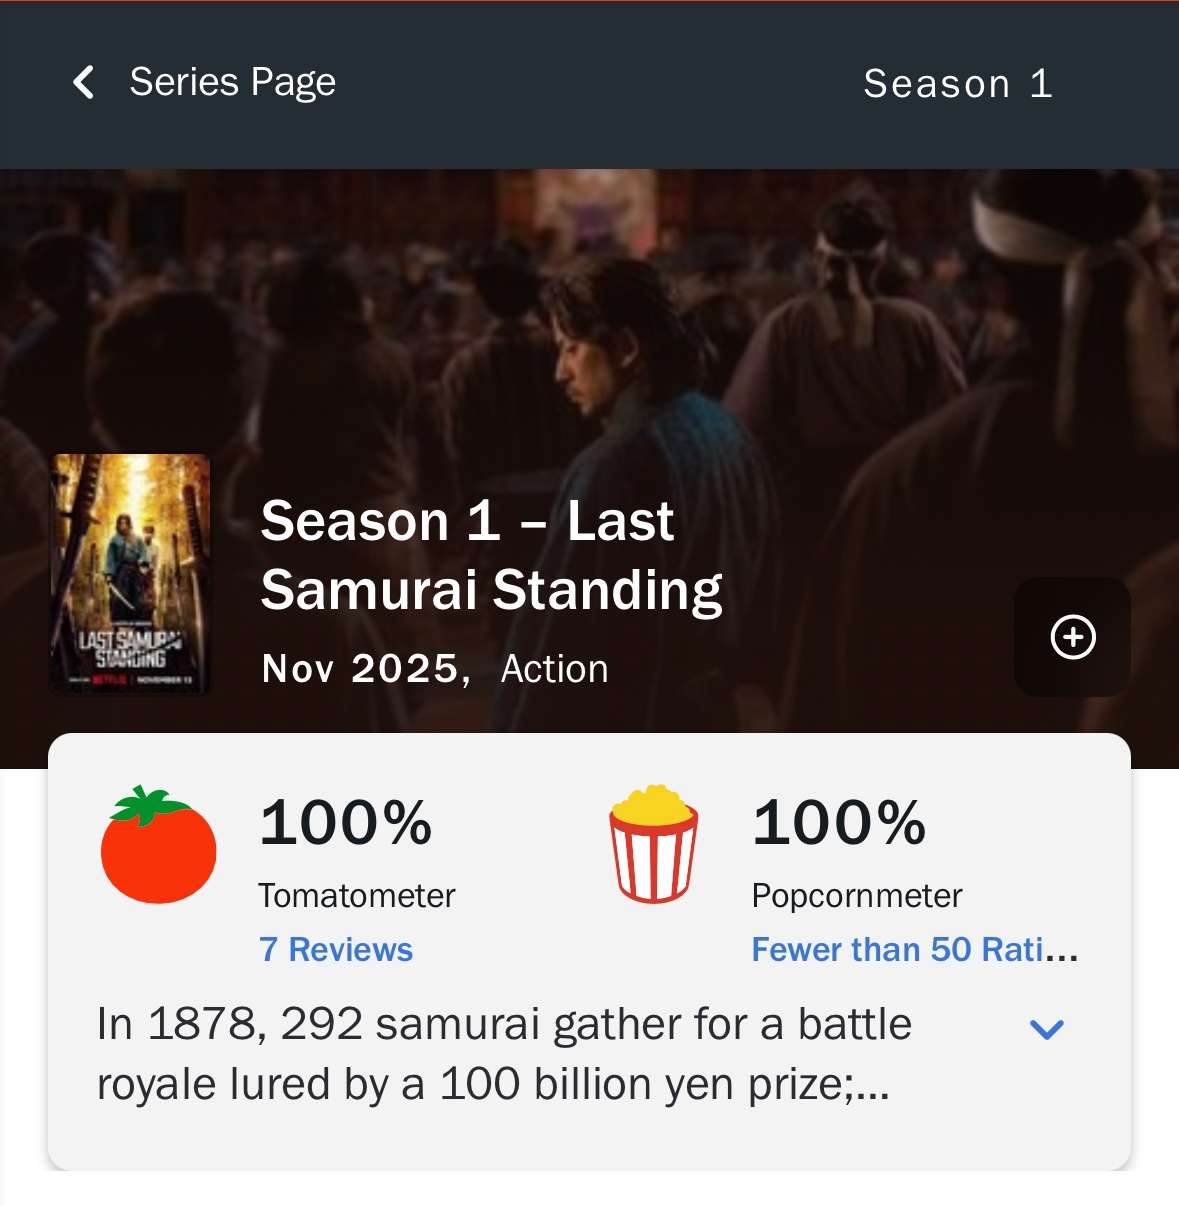Select the Action genre label
Viewport: 1179px width, 1206px height.
coord(554,669)
